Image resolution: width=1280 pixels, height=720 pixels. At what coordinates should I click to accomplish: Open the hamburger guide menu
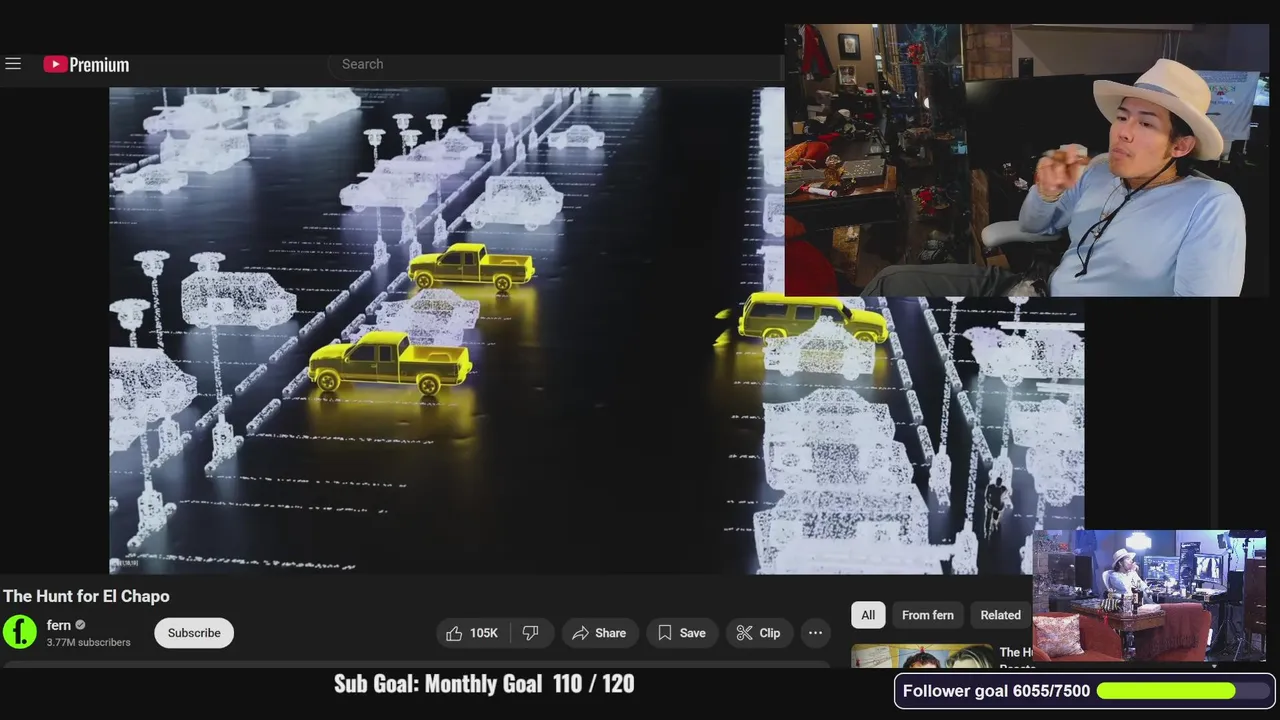(x=13, y=64)
